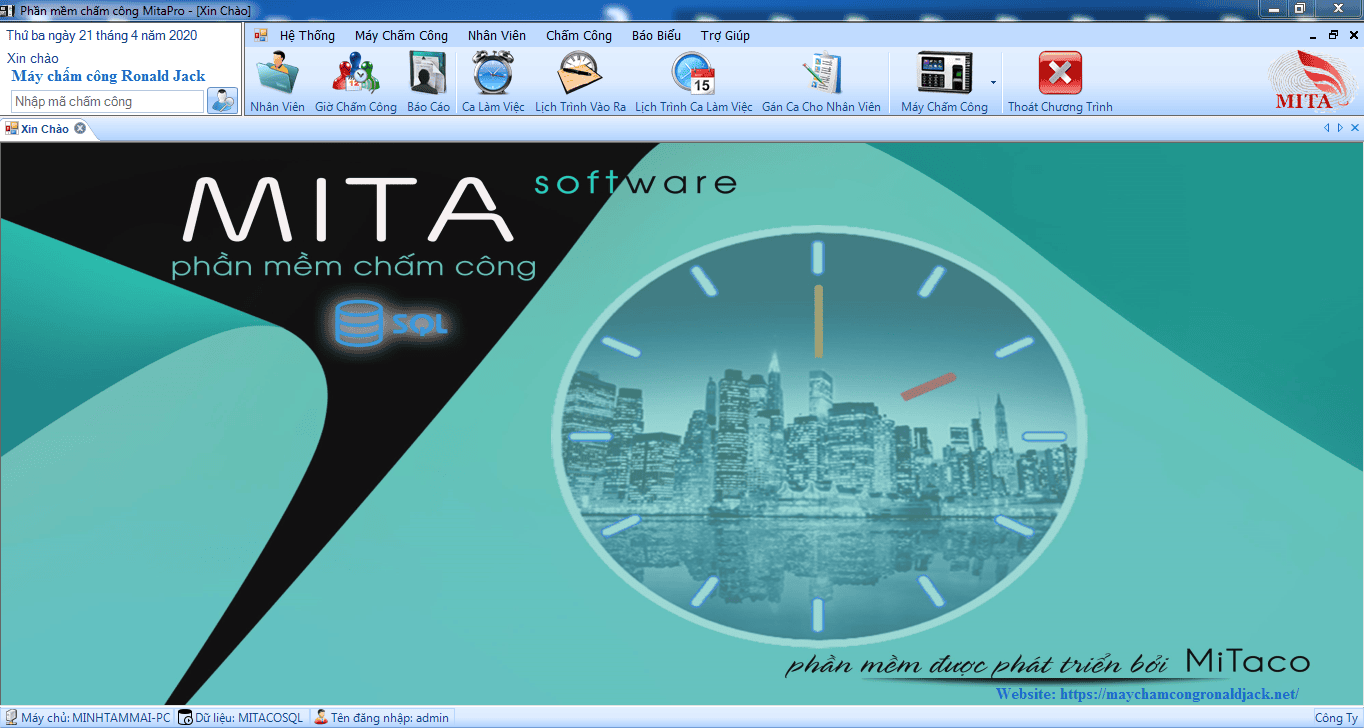1364x728 pixels.
Task: Select the Xin Chào tab
Action: pos(44,129)
